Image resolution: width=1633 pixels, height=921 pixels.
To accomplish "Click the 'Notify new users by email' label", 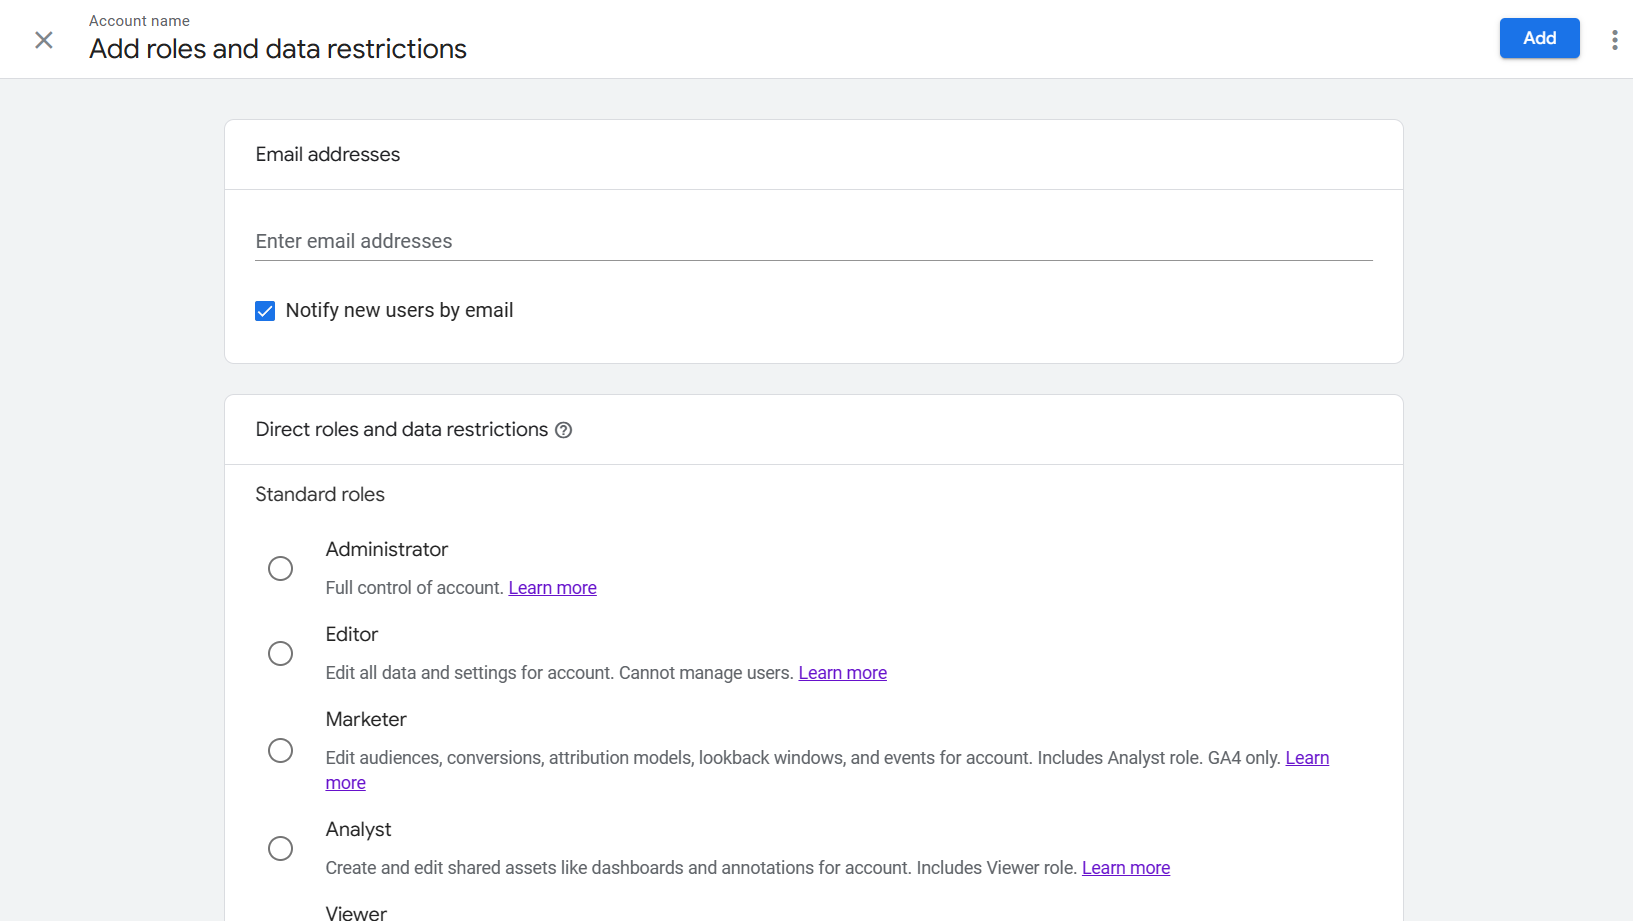I will (399, 311).
